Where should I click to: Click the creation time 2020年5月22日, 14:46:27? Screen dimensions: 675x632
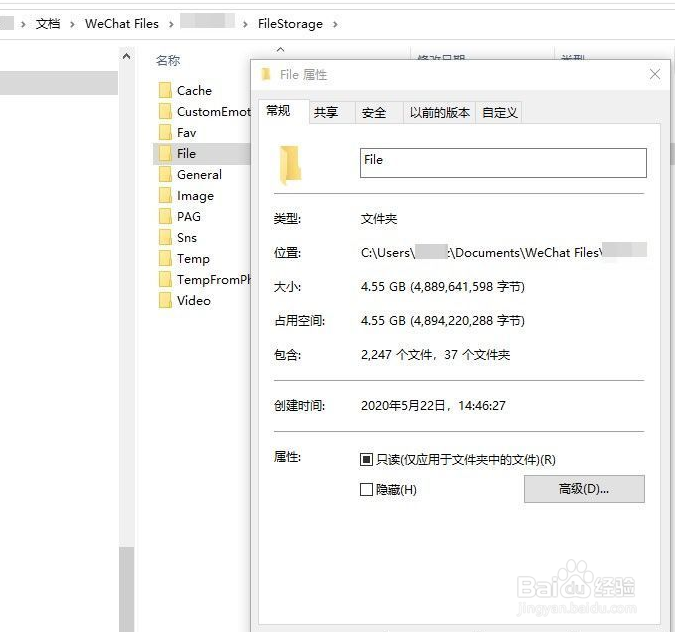click(x=433, y=406)
